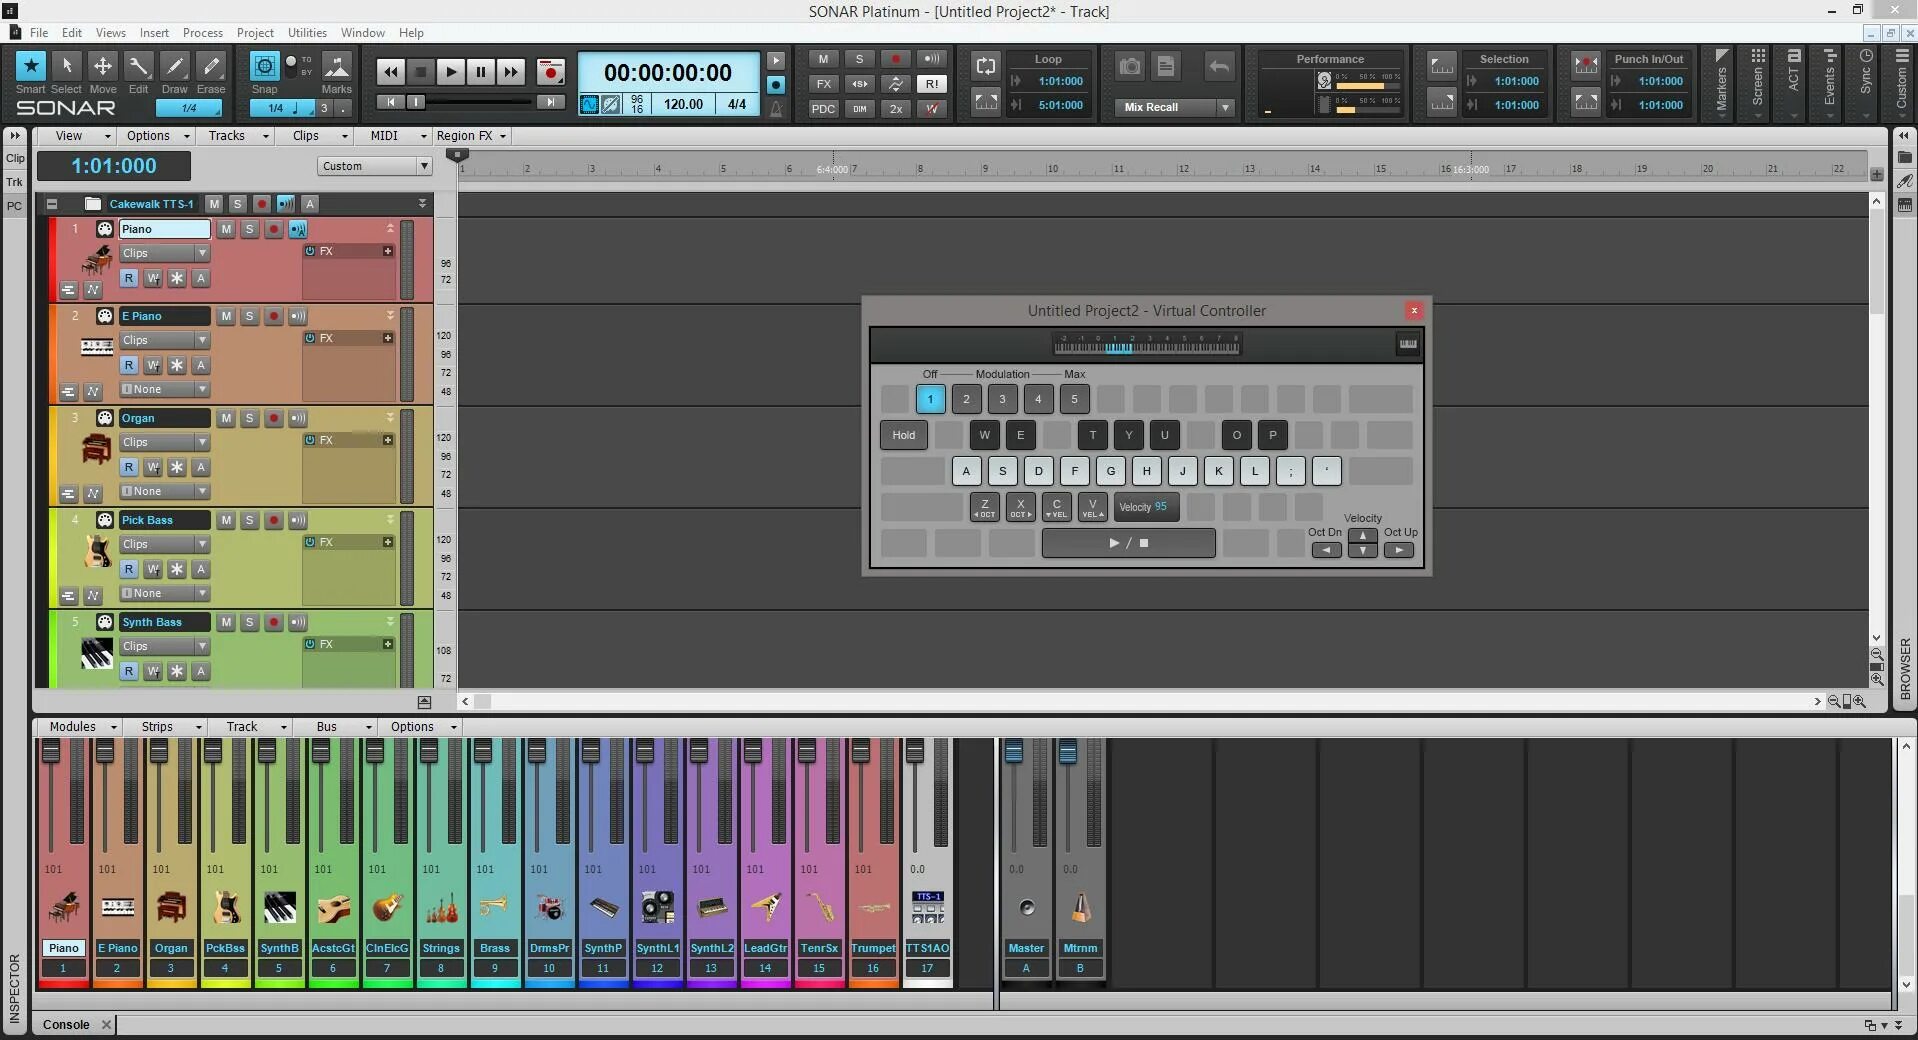Toggle the Snap to grid button
Viewport: 1918px width, 1040px height.
264,66
